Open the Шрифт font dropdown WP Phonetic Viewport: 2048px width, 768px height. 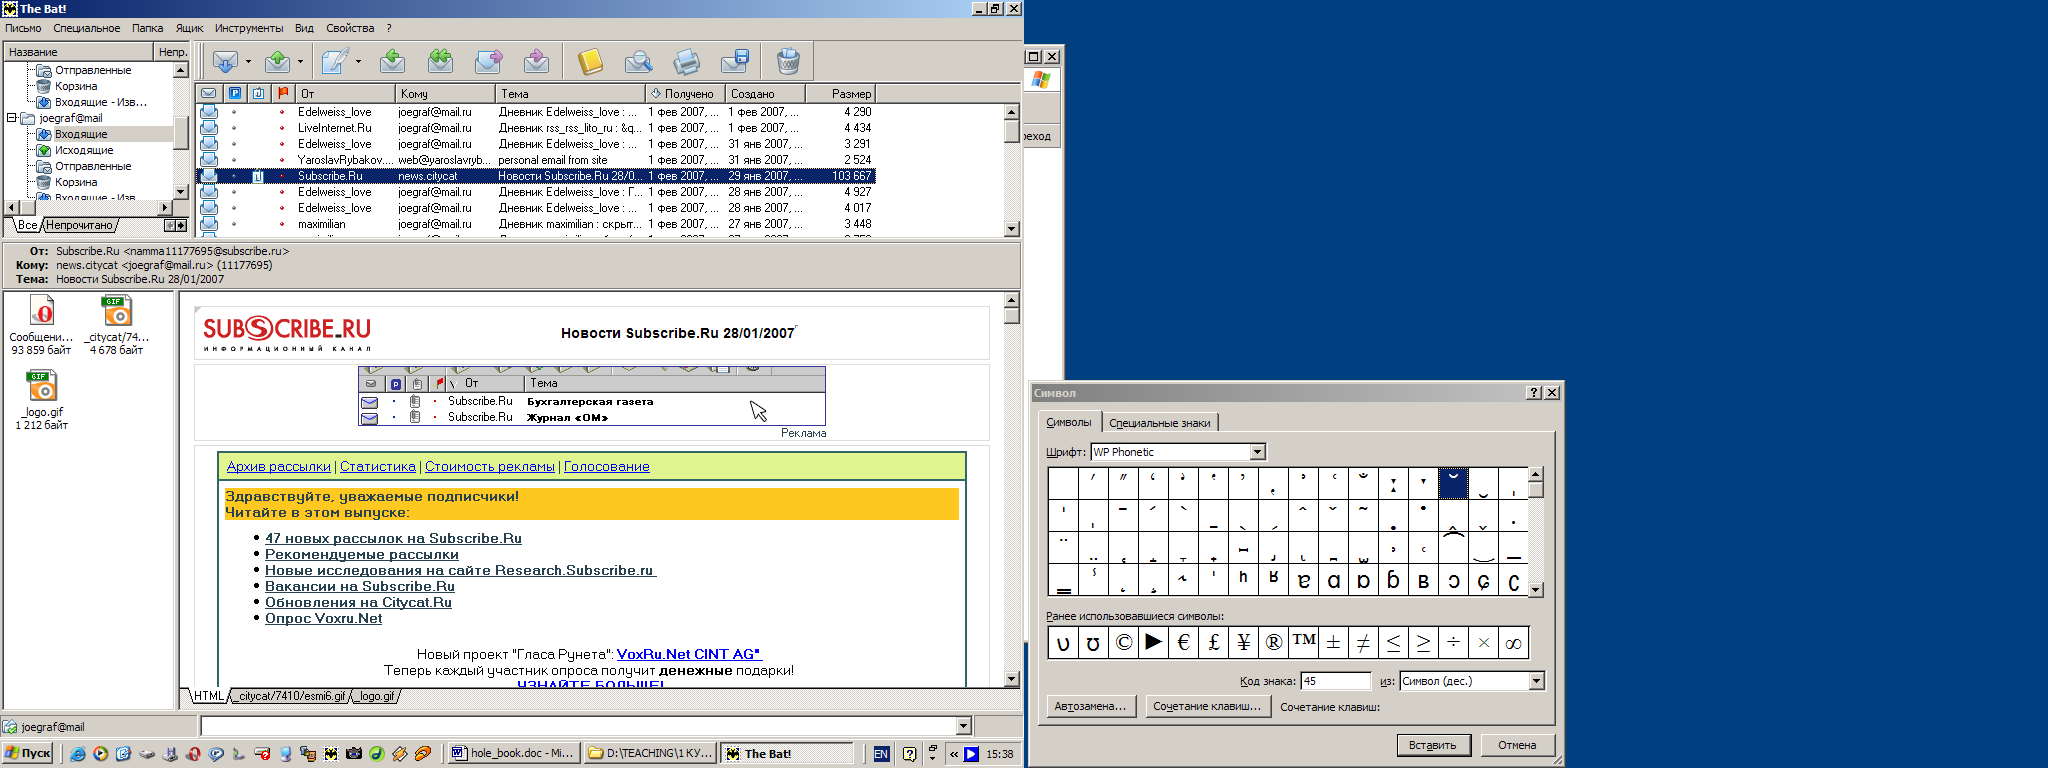tap(1258, 452)
